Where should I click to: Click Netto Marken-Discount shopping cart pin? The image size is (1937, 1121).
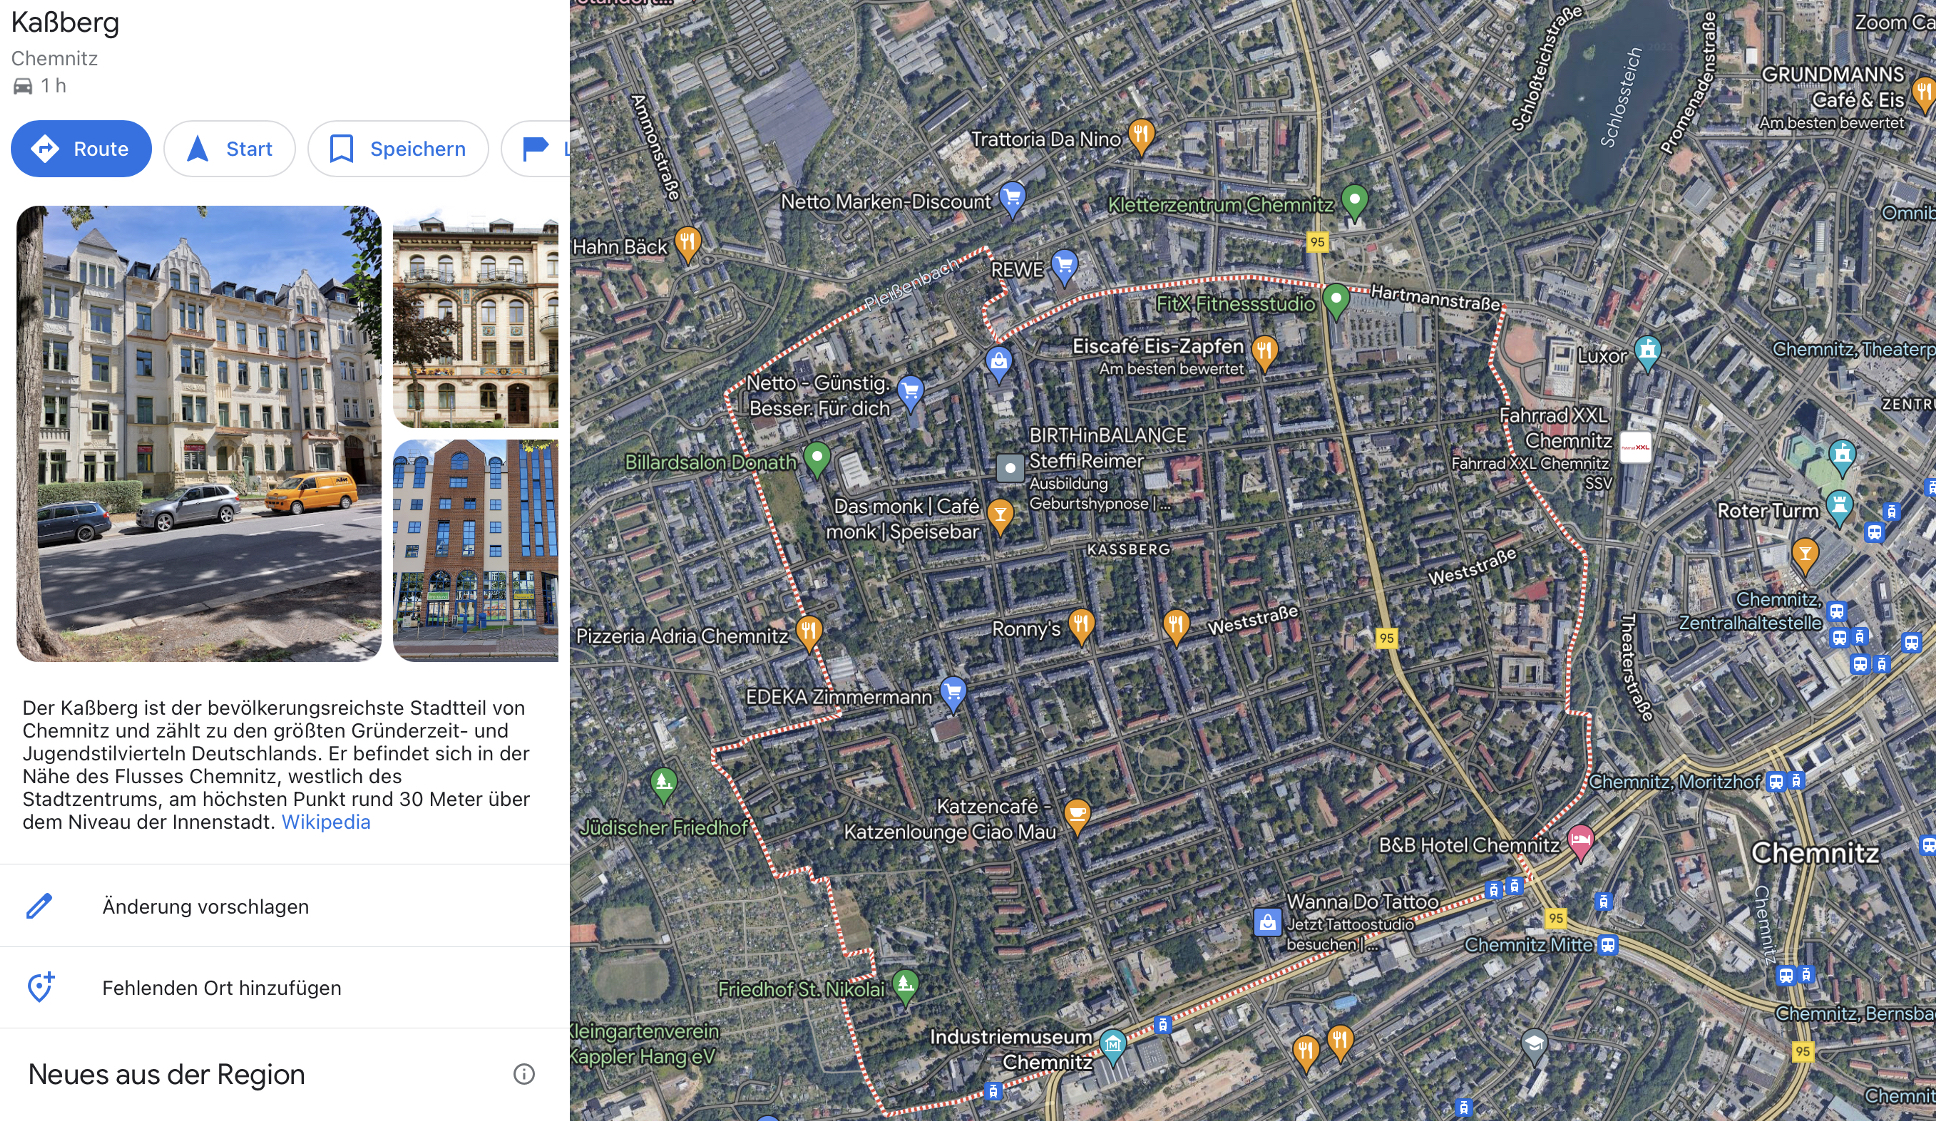click(1012, 198)
